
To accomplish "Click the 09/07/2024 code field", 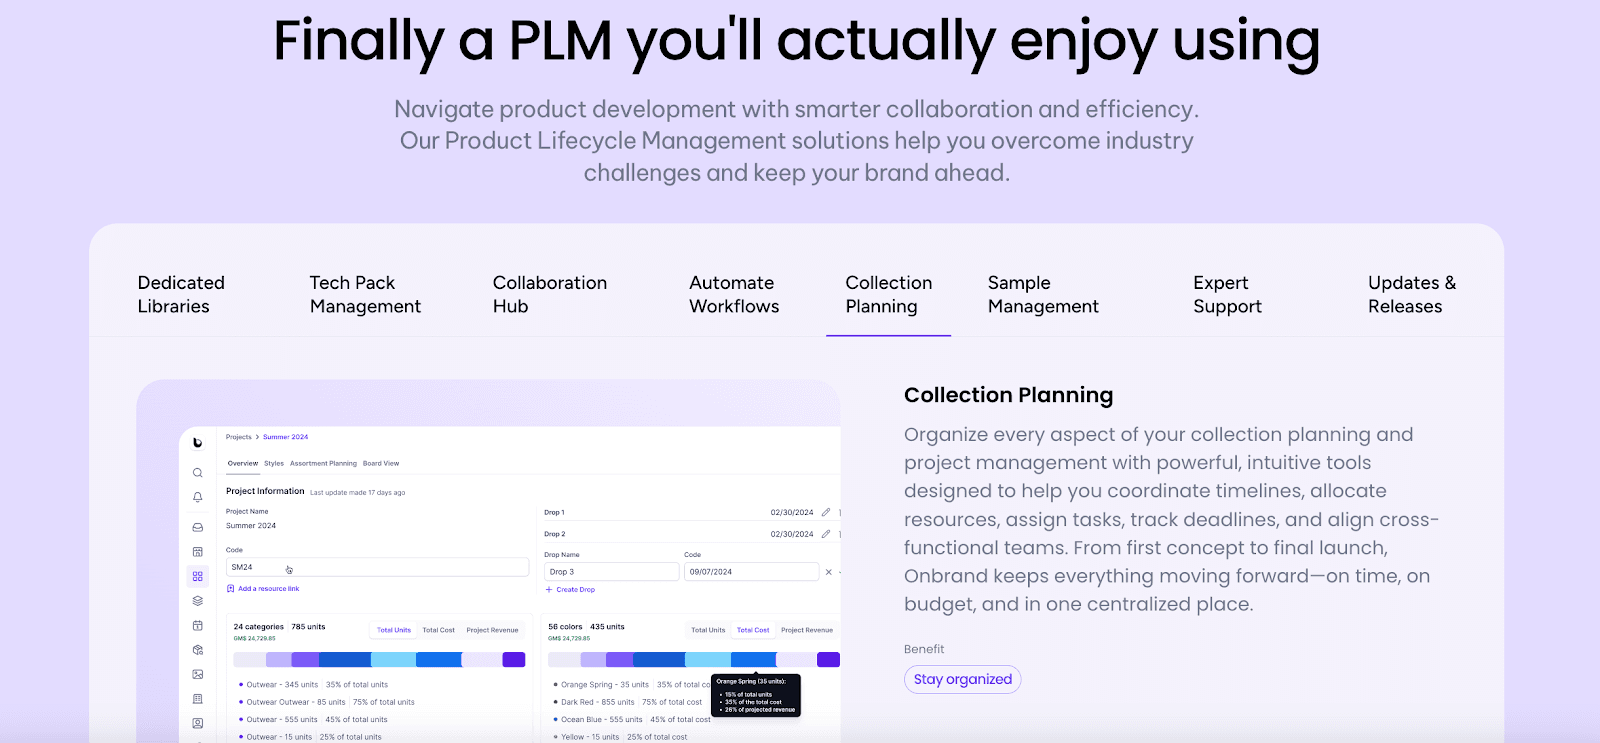I will coord(751,572).
